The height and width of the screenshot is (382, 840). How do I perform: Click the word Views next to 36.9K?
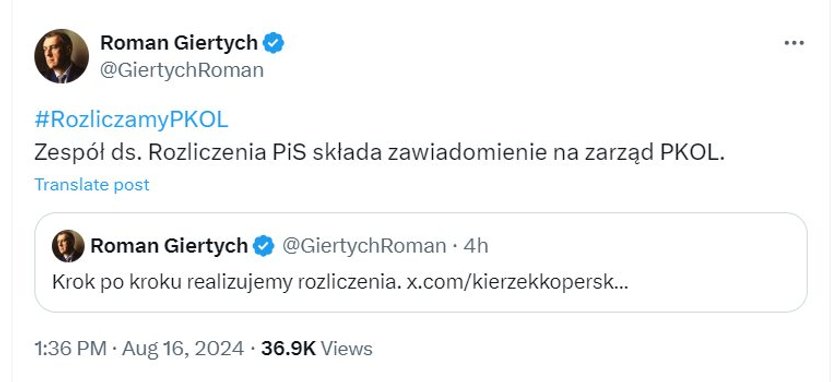click(x=347, y=349)
